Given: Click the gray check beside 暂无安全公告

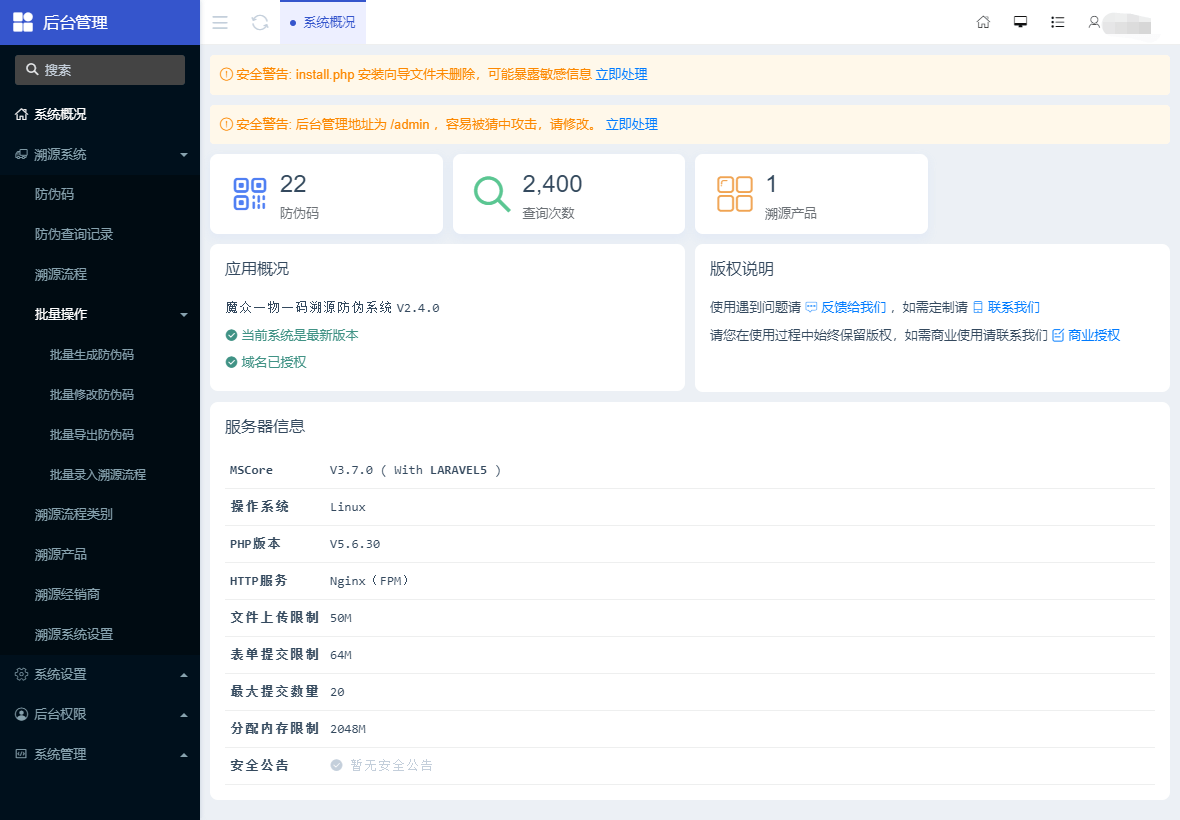Looking at the screenshot, I should coord(336,765).
